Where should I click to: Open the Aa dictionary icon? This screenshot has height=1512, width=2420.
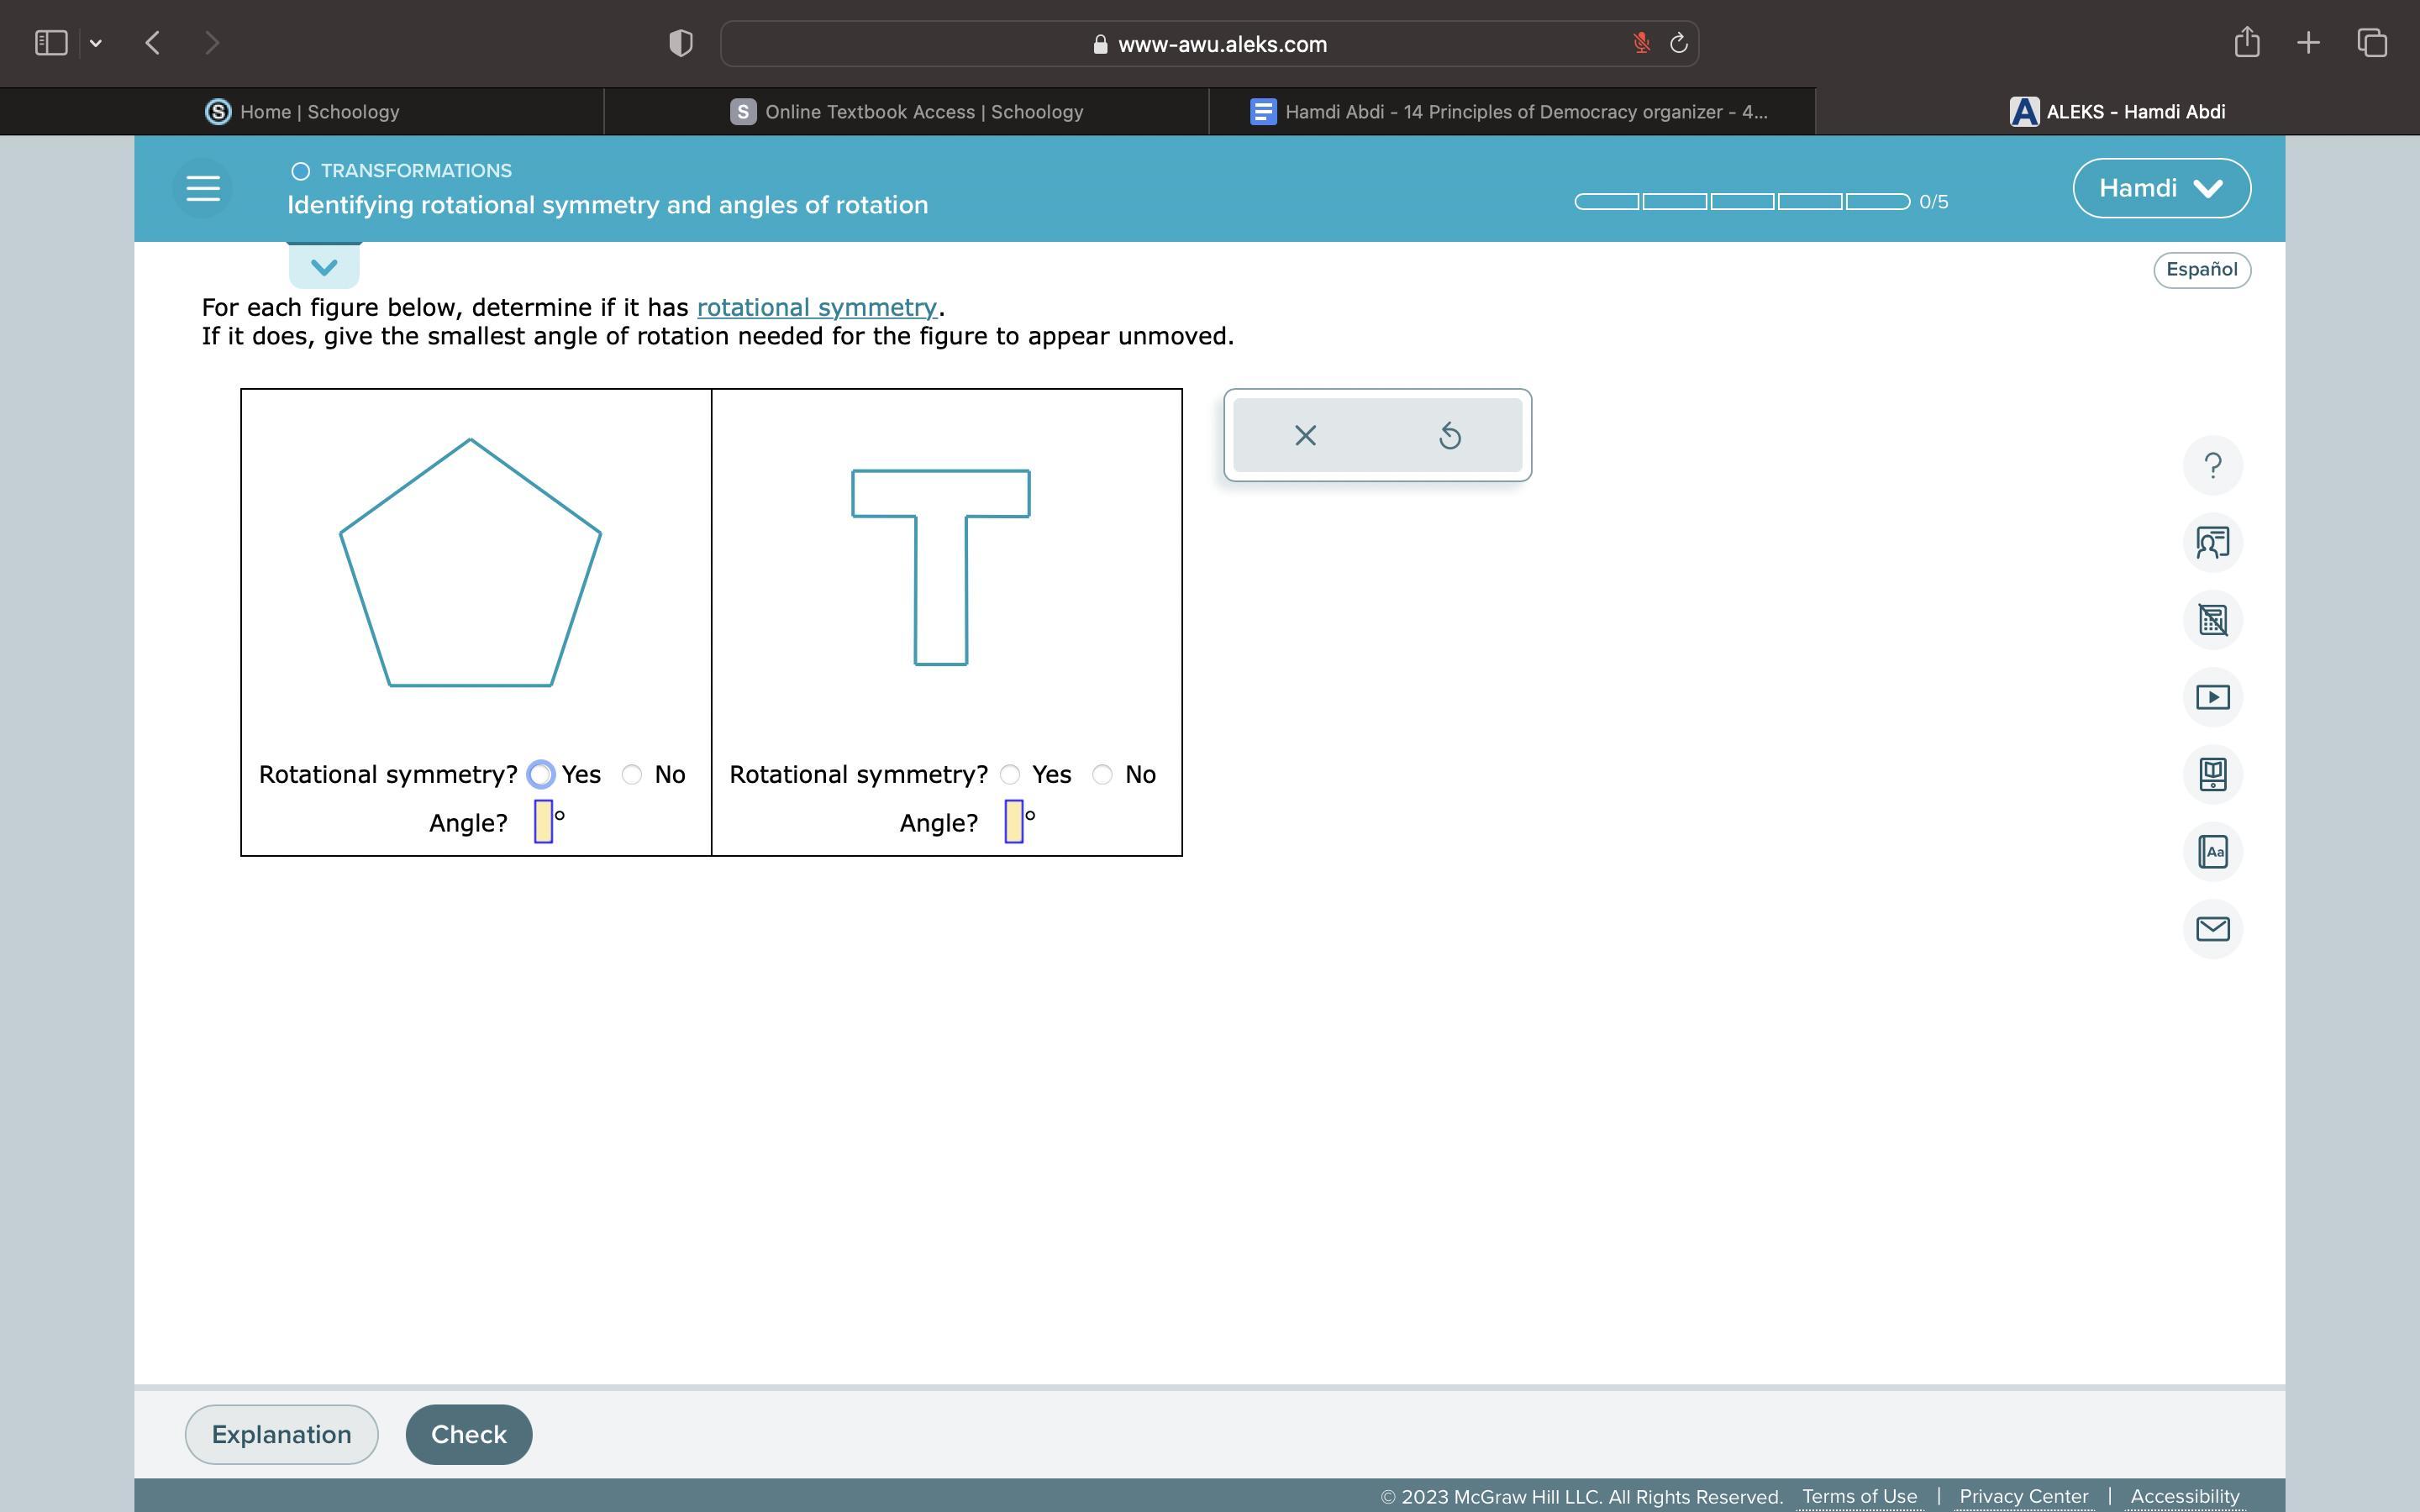coord(2212,852)
